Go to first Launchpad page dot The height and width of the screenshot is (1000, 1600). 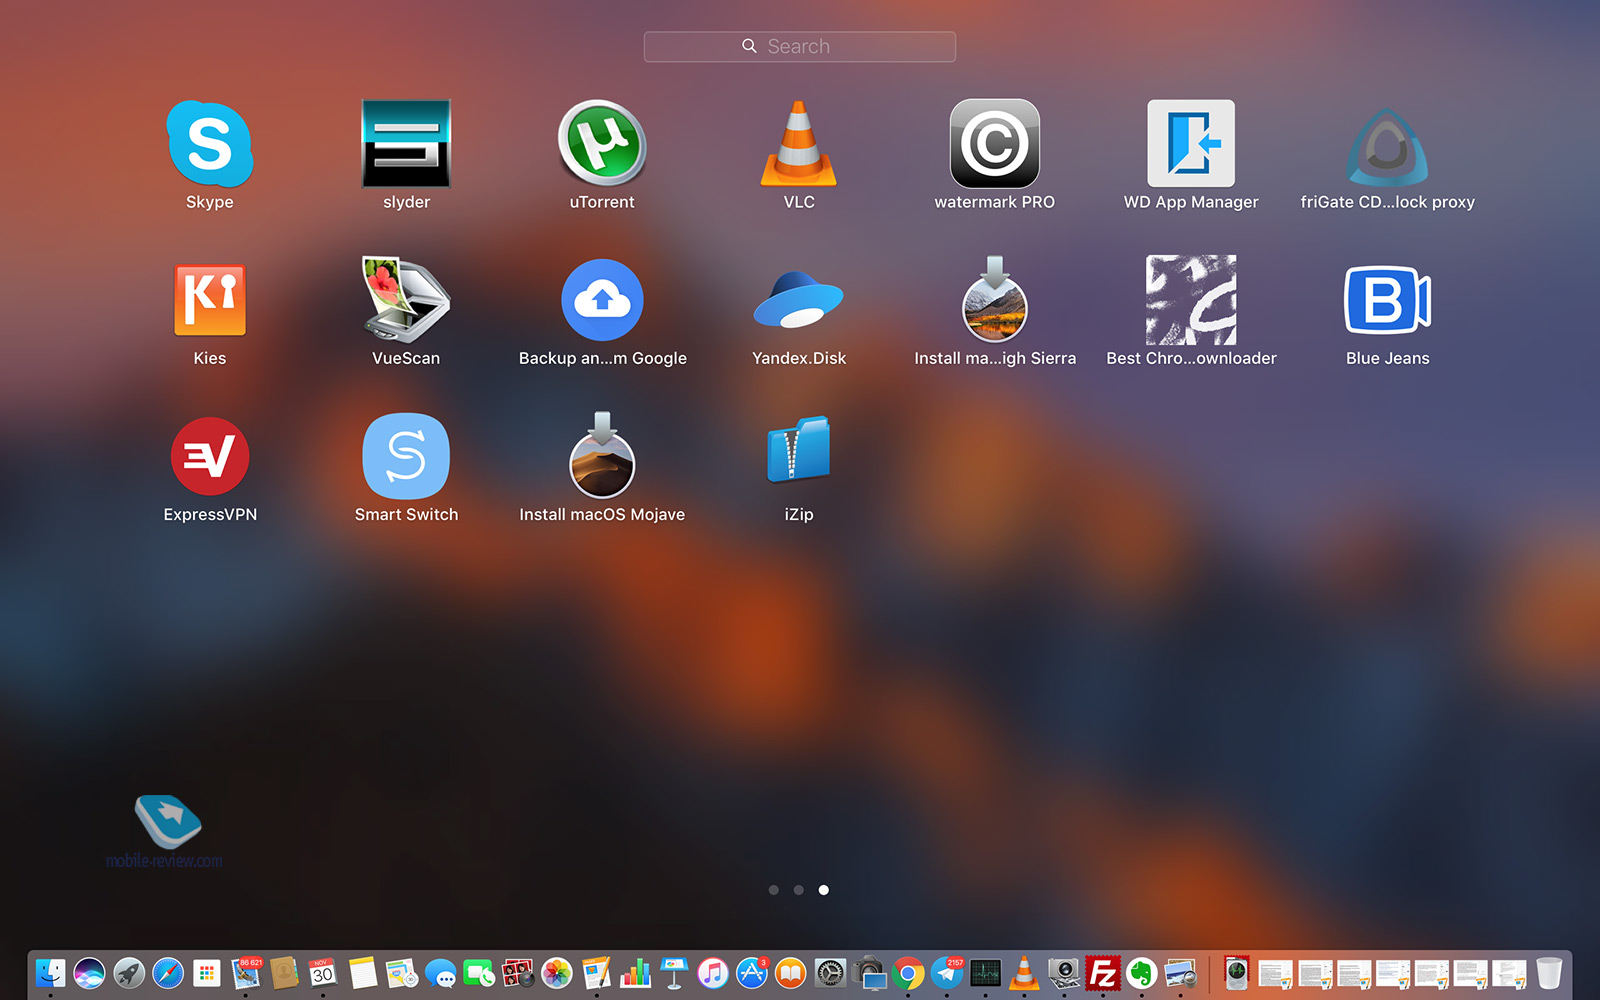[x=773, y=890]
